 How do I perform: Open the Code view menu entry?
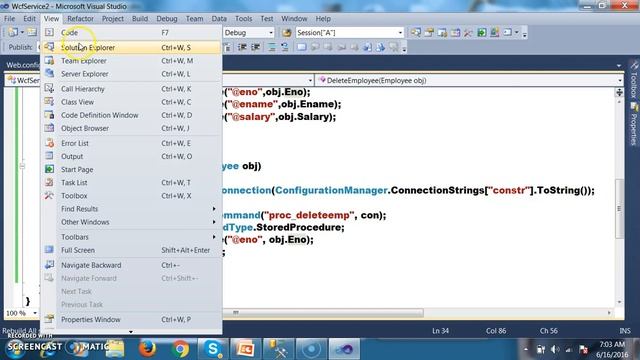pyautogui.click(x=131, y=33)
